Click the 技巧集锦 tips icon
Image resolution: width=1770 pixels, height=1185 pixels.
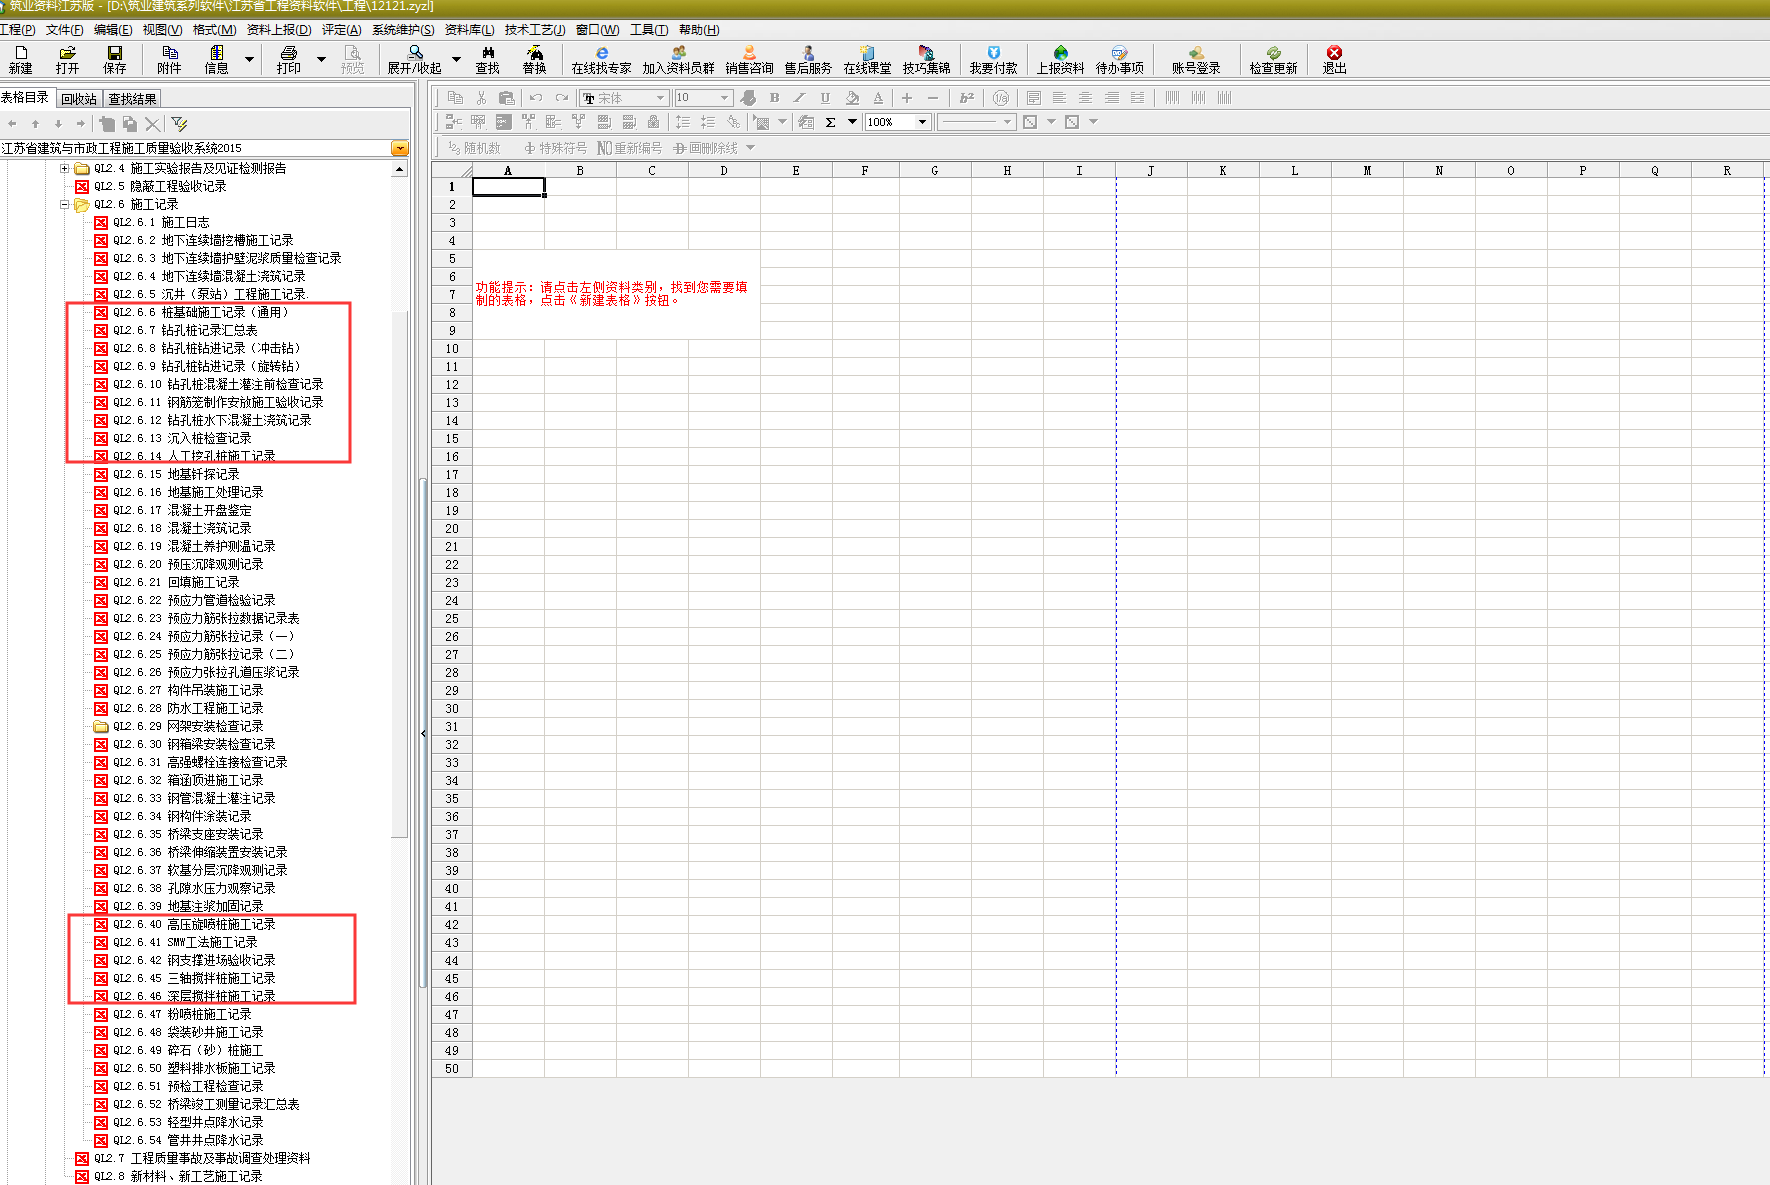(x=926, y=60)
